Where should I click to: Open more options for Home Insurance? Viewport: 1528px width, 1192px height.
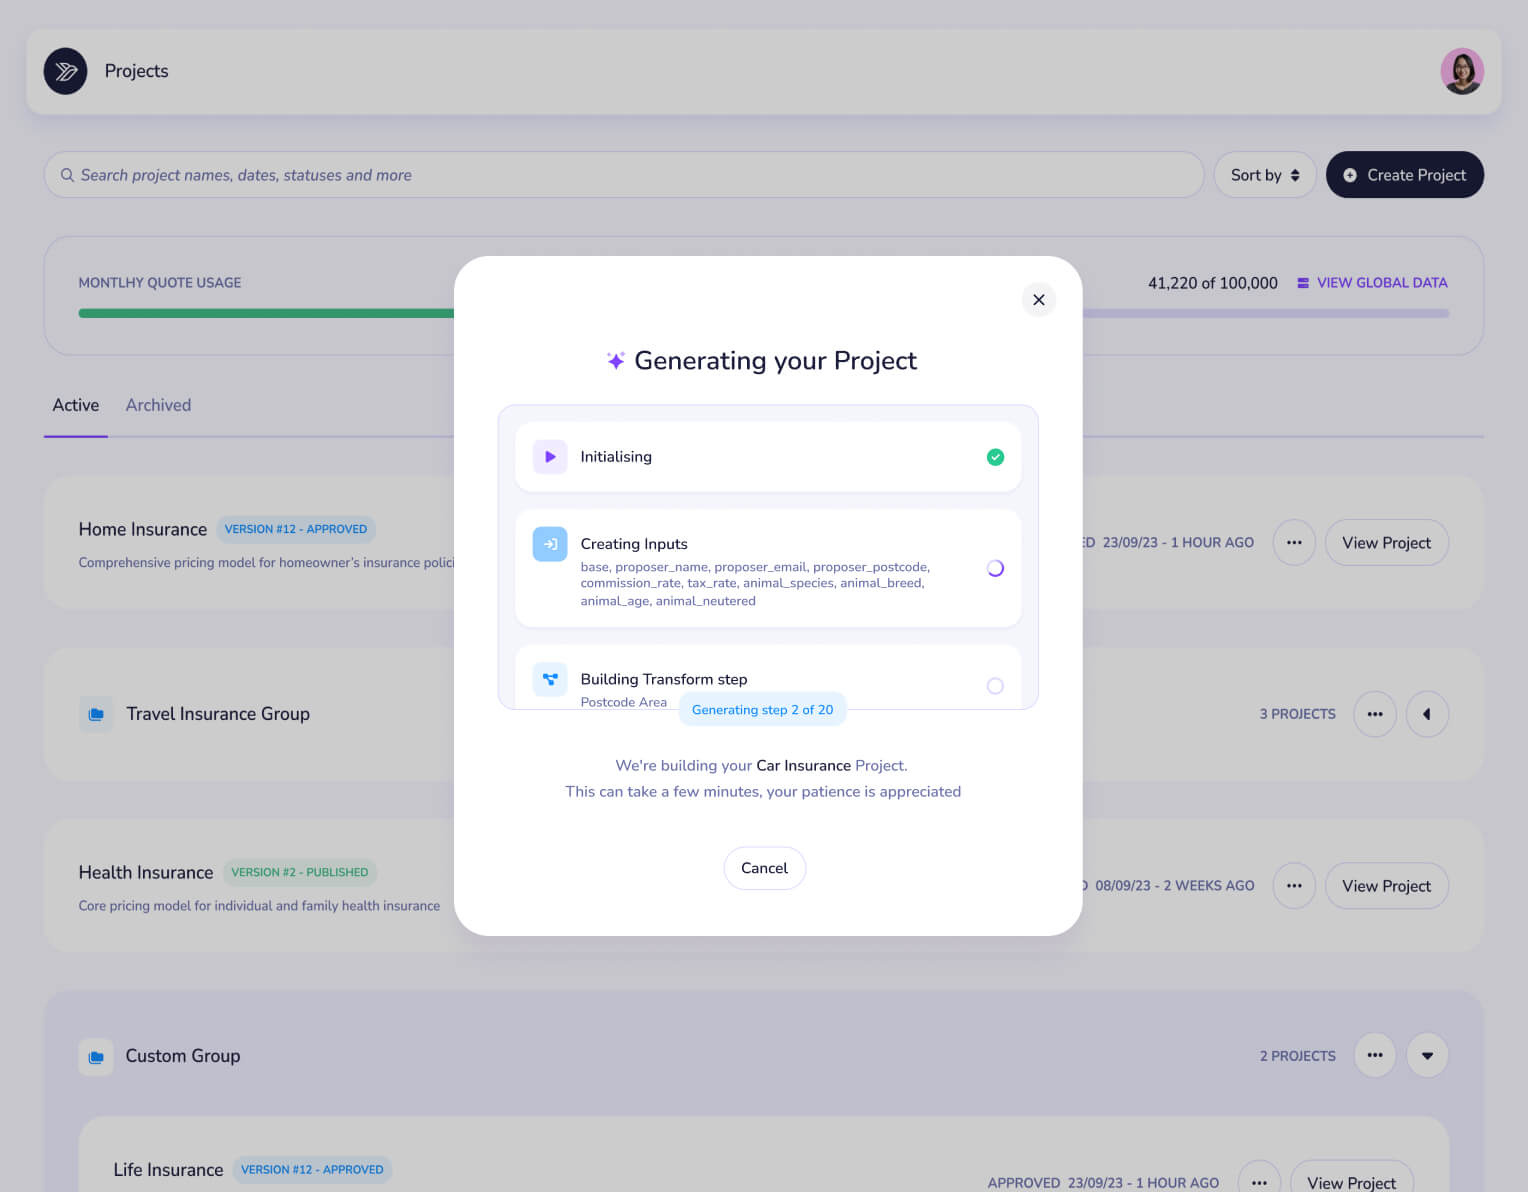(x=1294, y=542)
